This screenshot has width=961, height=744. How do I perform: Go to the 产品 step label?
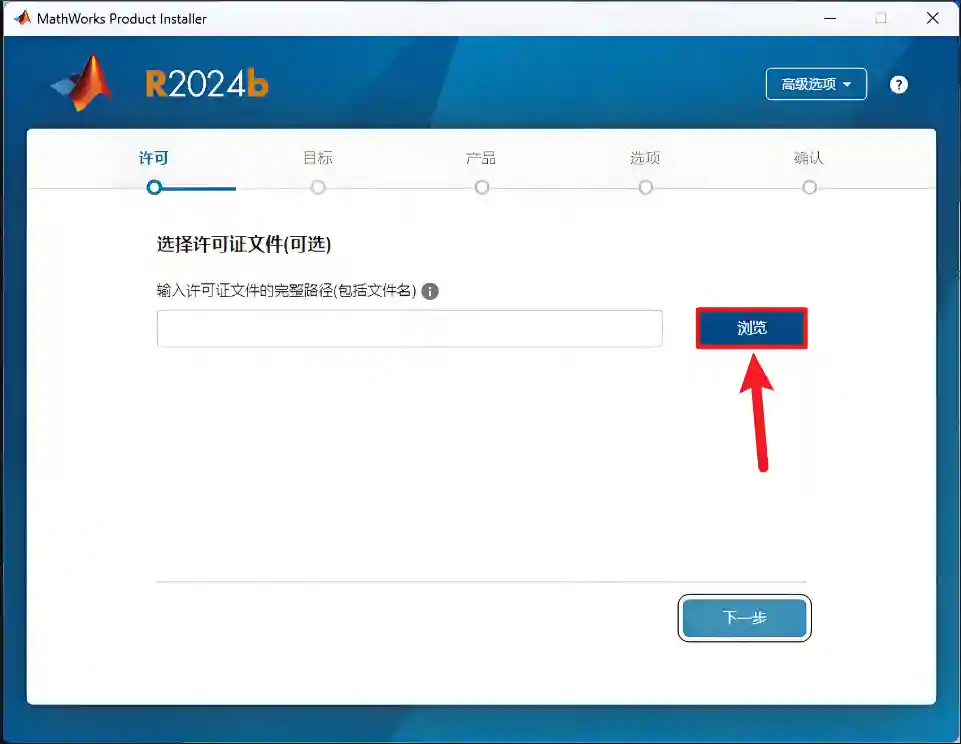point(481,158)
